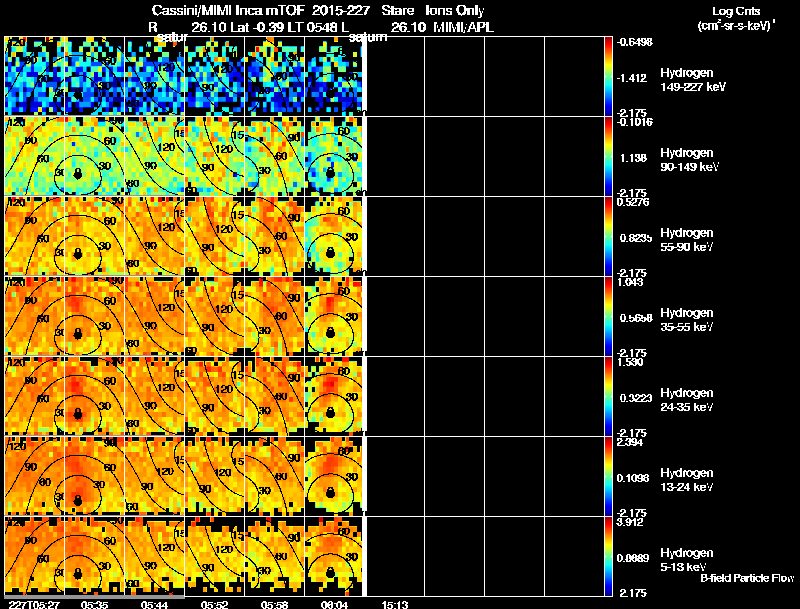This screenshot has width=800, height=609.
Task: Click the Hydrogen 90-149 keV color bar
Action: (x=608, y=156)
